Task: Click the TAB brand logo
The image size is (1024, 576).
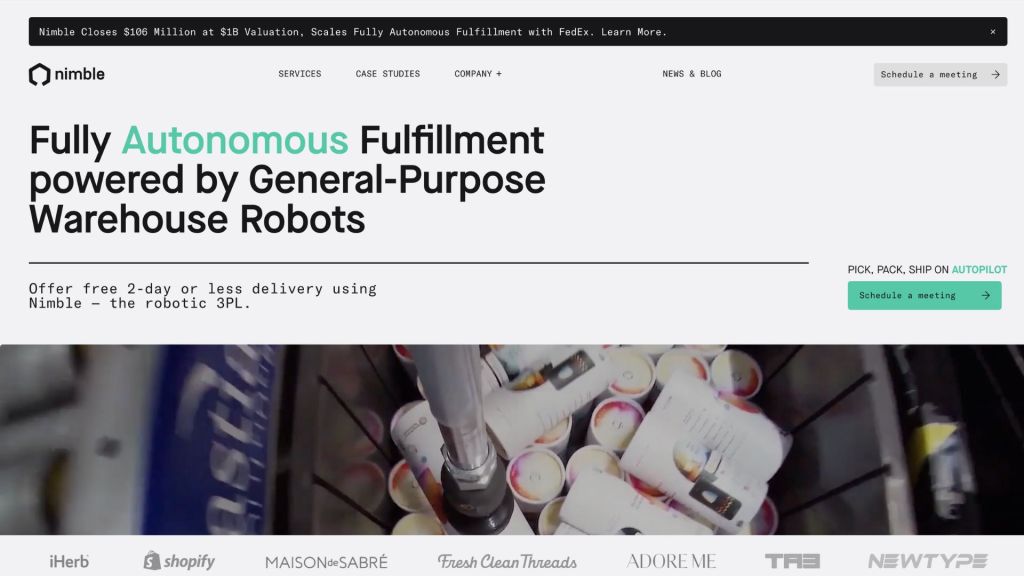Action: pos(792,561)
